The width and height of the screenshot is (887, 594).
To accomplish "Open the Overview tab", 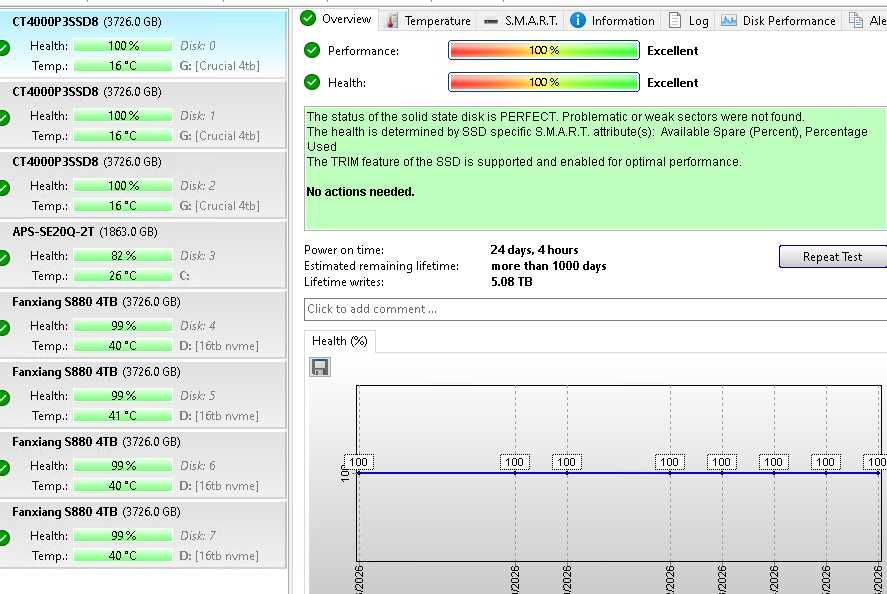I will pyautogui.click(x=336, y=19).
